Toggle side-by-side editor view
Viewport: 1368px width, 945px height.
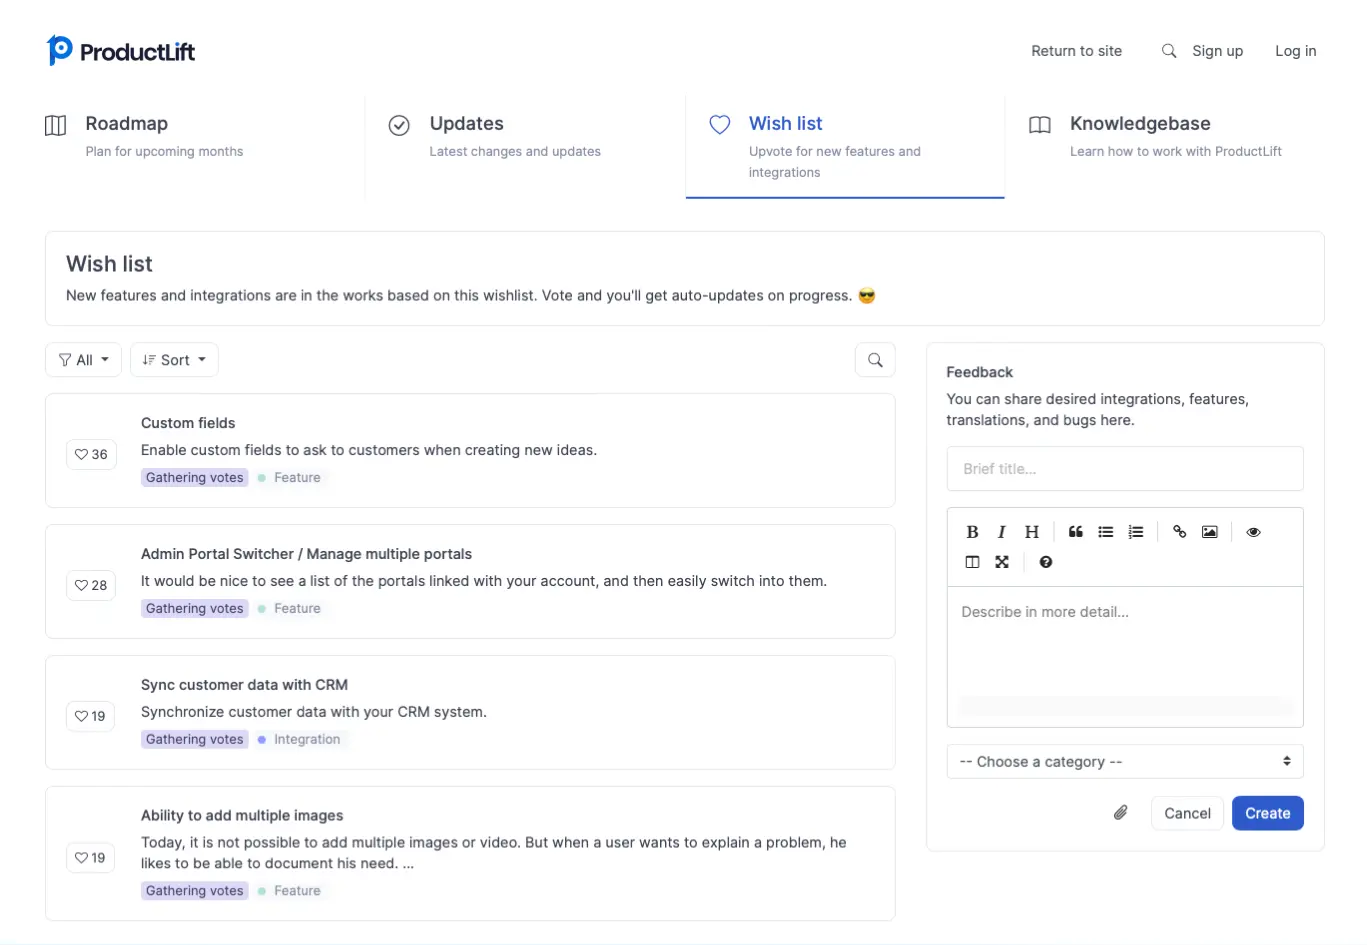972,562
